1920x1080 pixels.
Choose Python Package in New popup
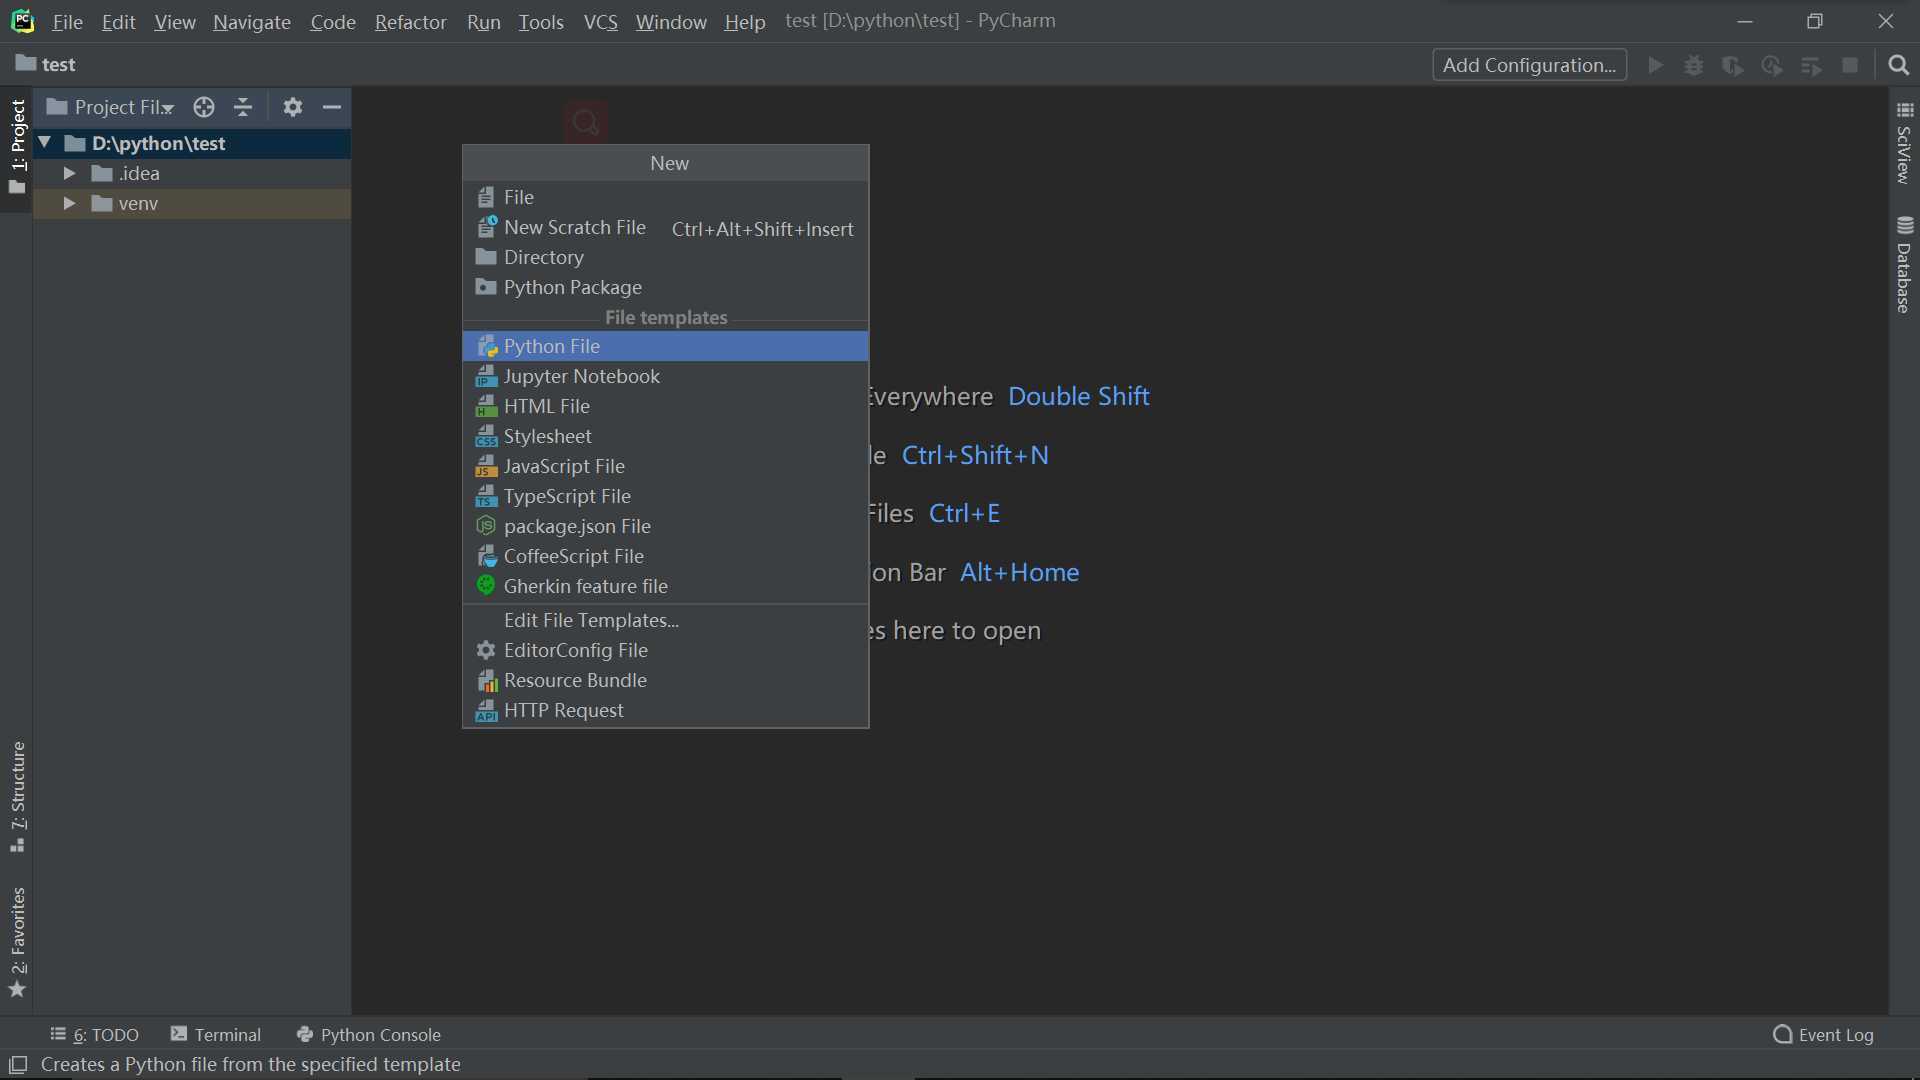click(x=665, y=287)
